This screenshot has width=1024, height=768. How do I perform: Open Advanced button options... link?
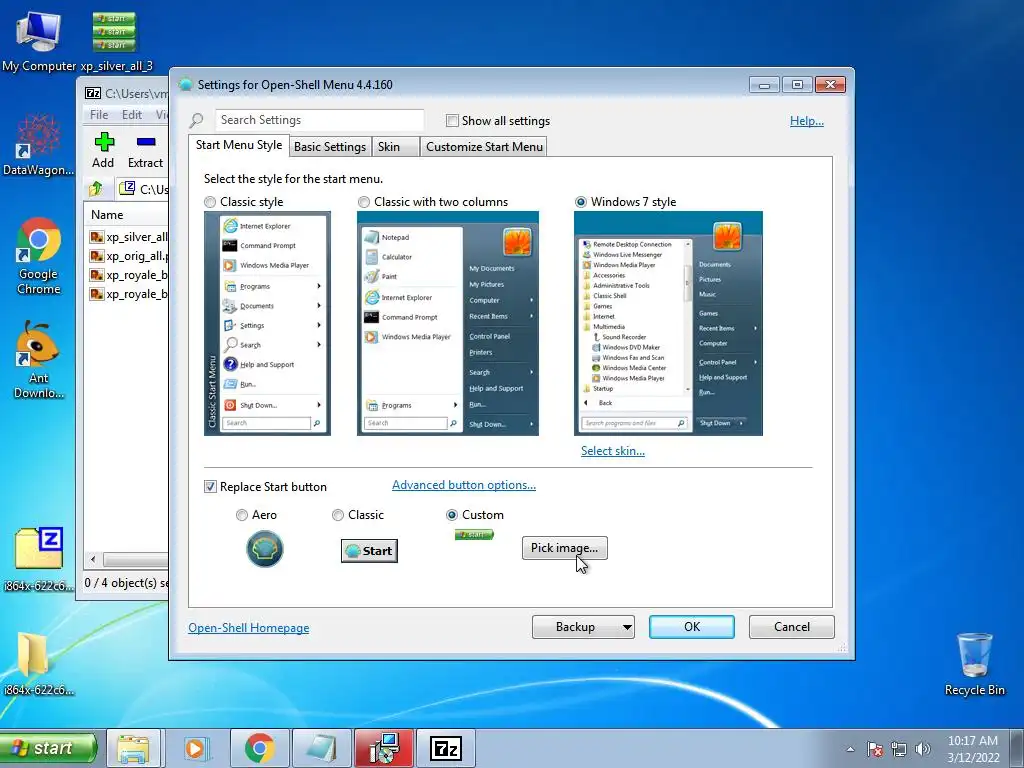[464, 485]
